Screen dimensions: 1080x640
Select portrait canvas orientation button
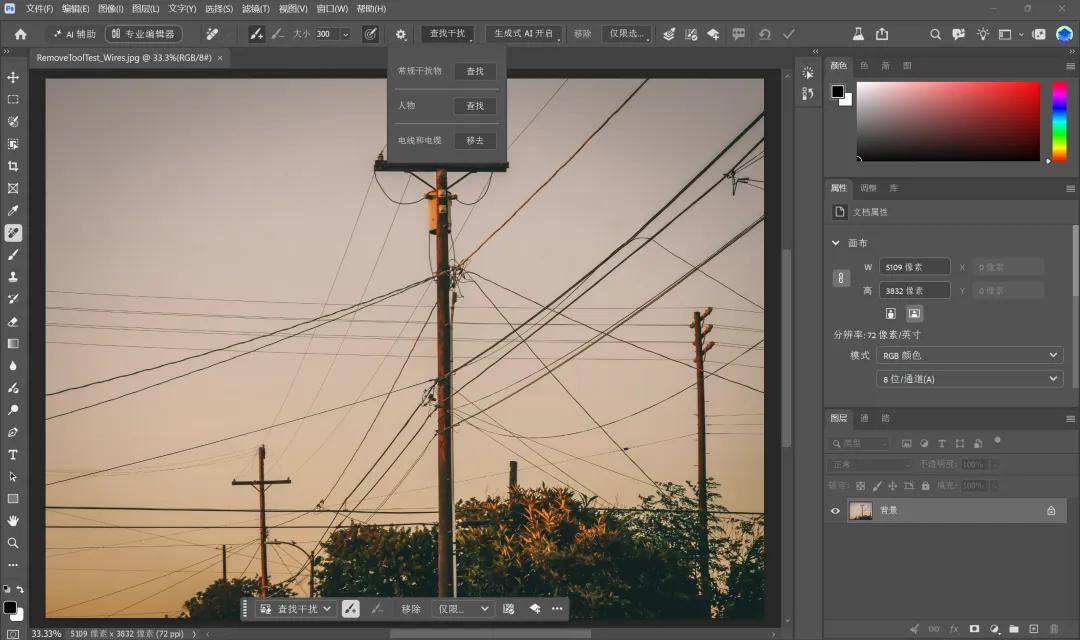tap(891, 313)
